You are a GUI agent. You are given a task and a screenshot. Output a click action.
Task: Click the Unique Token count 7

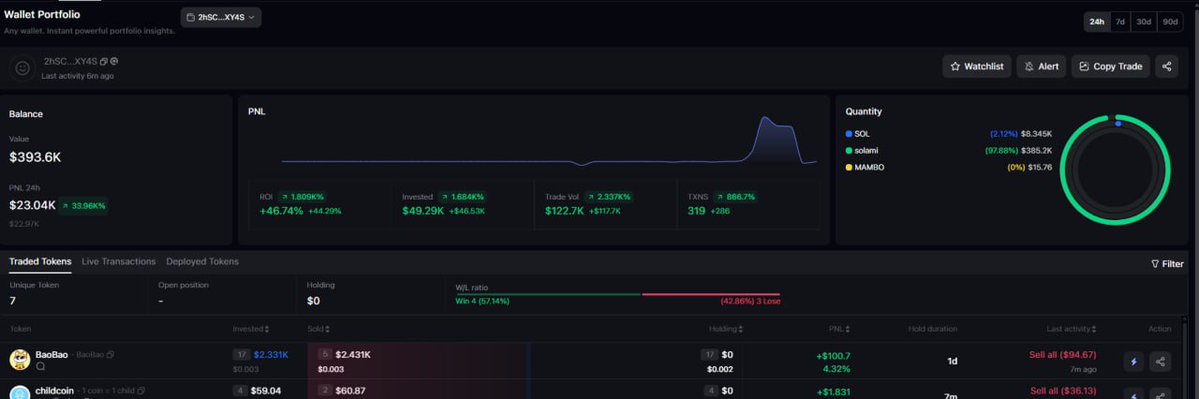pyautogui.click(x=13, y=301)
